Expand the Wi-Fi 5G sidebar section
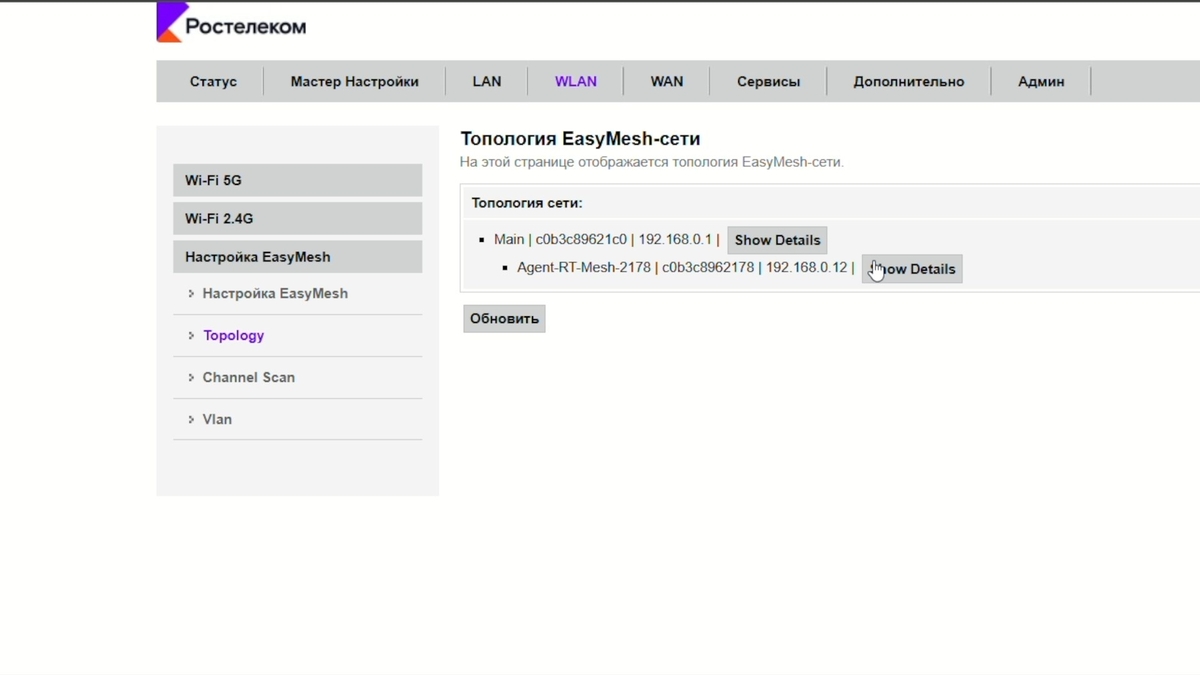 click(x=297, y=181)
